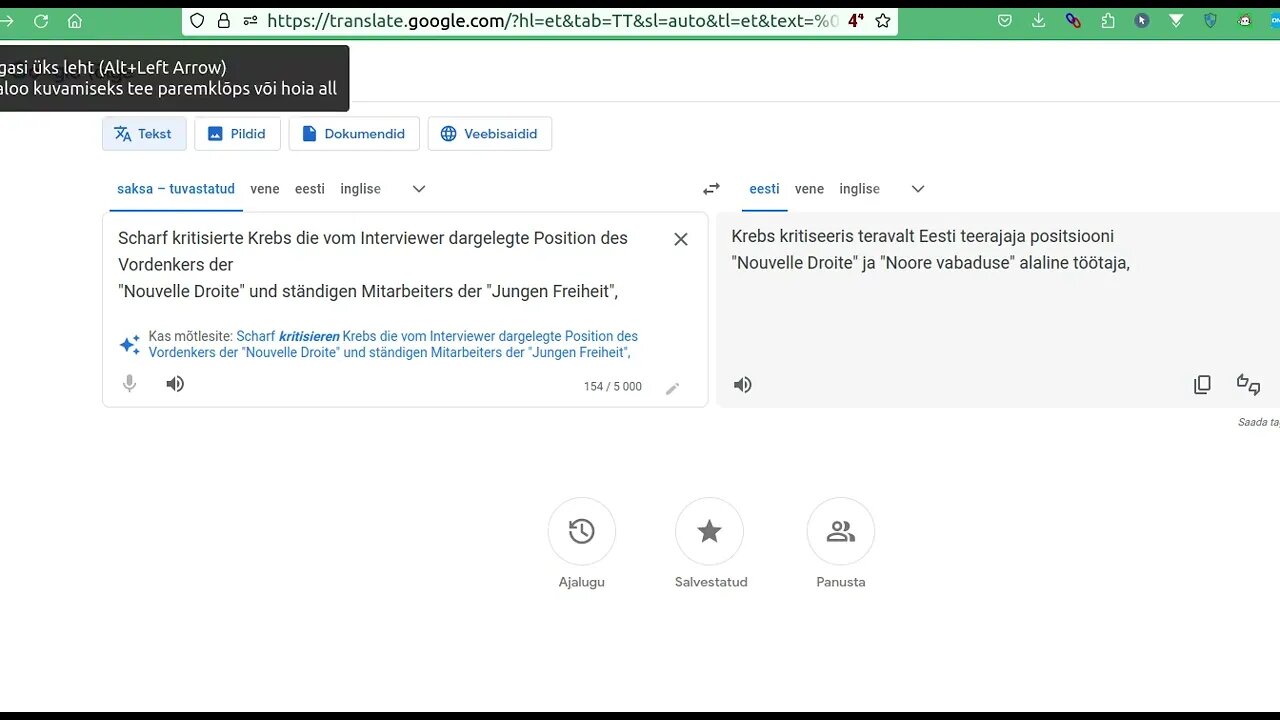Switch to Veebisaidid website translation
Viewport: 1280px width, 720px height.
[490, 134]
